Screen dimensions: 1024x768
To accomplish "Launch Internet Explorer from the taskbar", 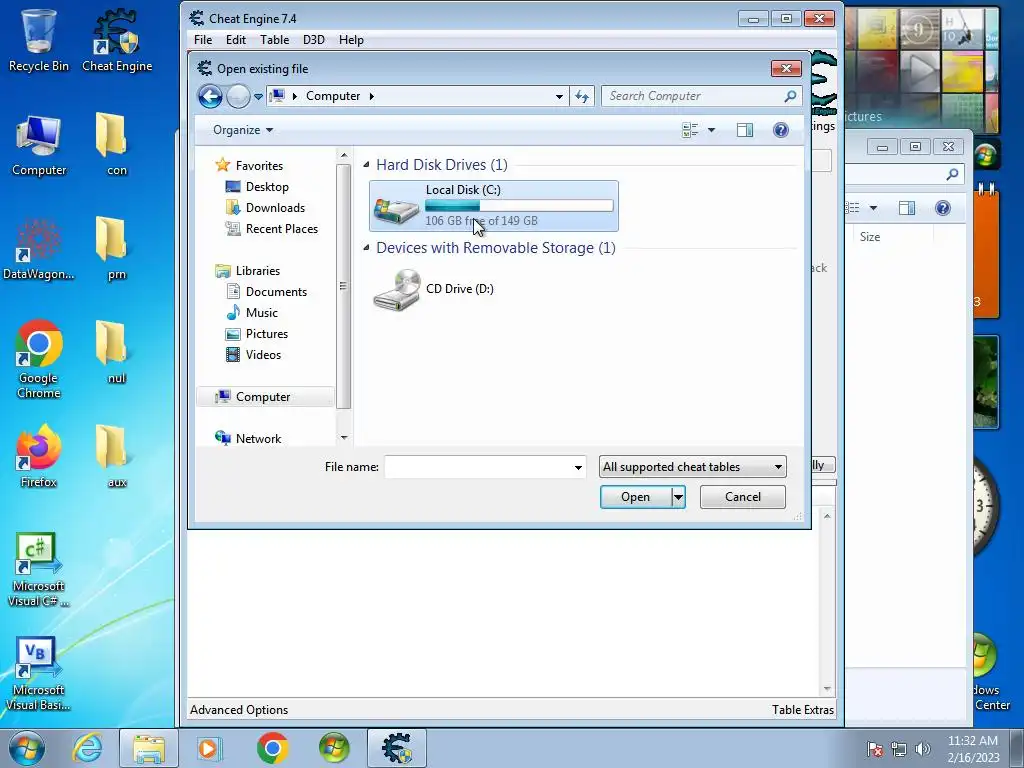I will [x=88, y=748].
